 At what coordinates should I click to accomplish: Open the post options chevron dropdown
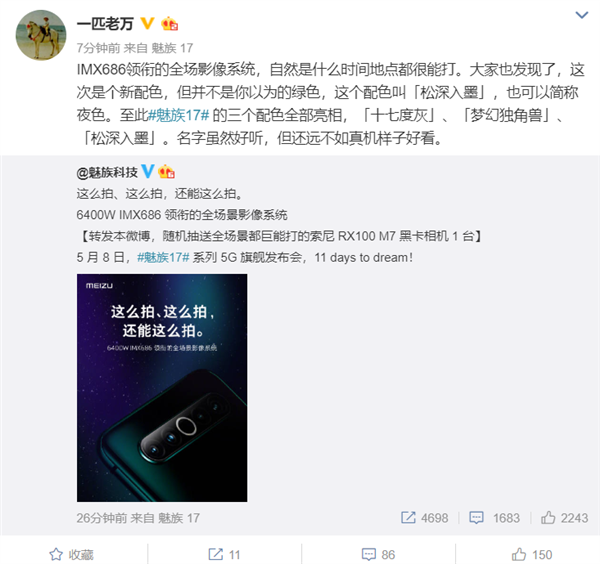[x=582, y=15]
